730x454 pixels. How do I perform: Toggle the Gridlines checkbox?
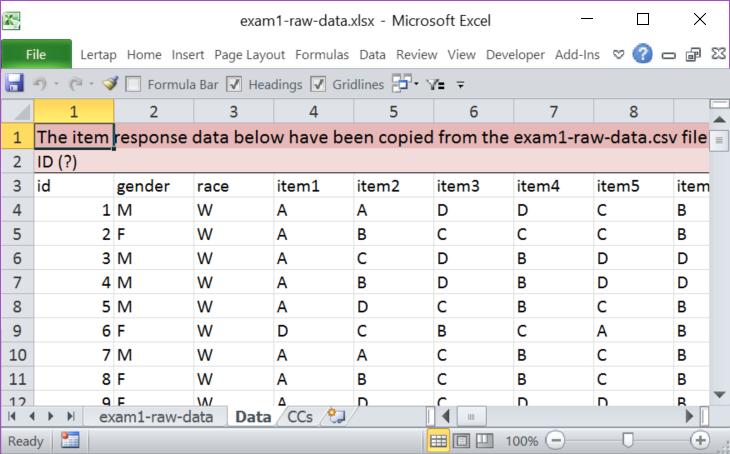pyautogui.click(x=318, y=85)
